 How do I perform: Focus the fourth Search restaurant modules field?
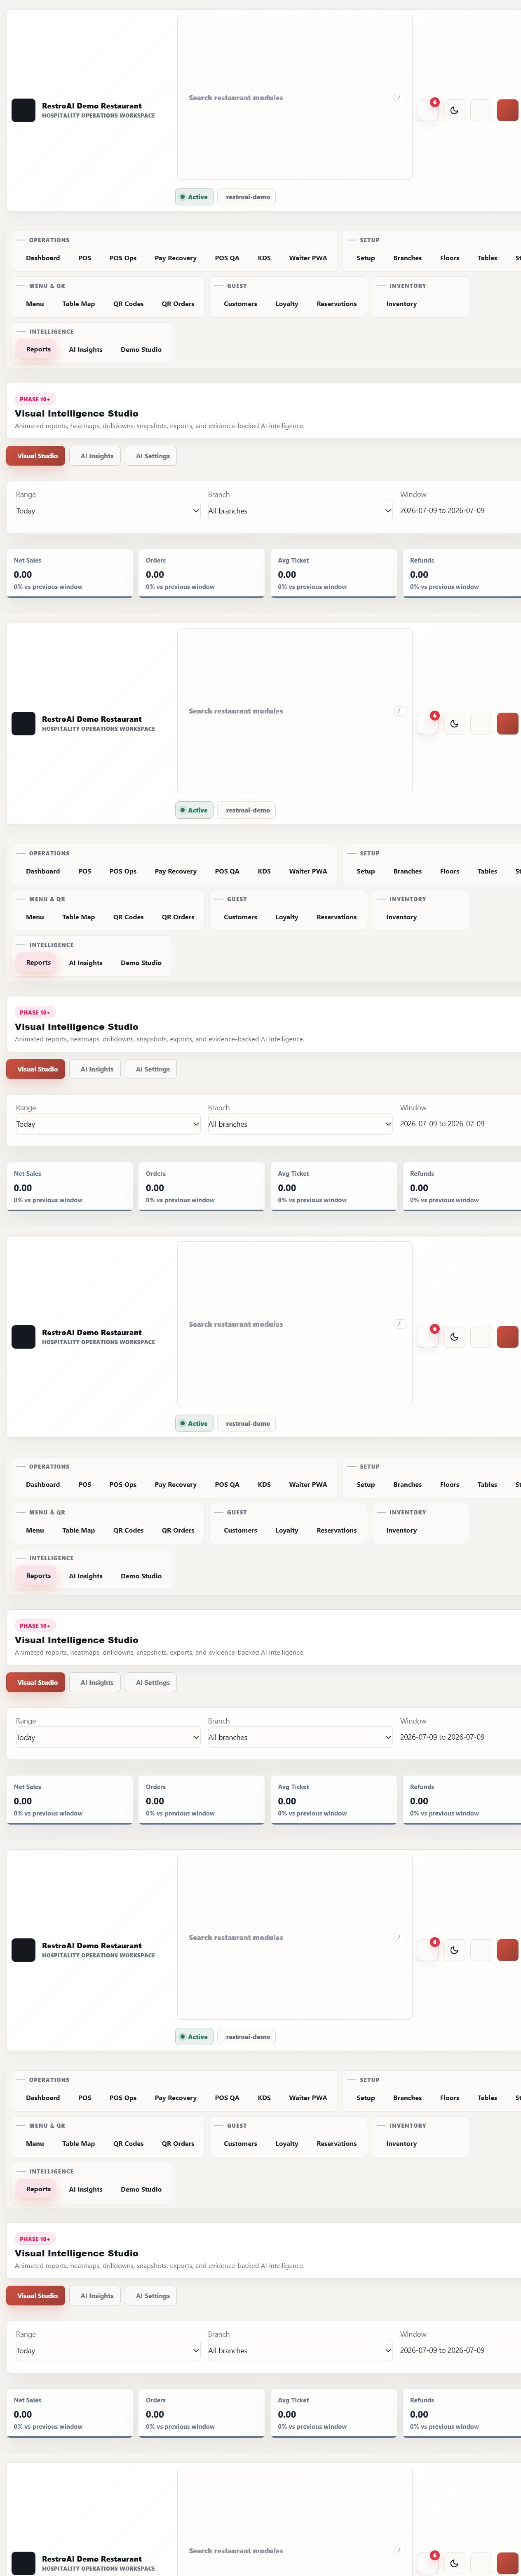click(x=295, y=1937)
